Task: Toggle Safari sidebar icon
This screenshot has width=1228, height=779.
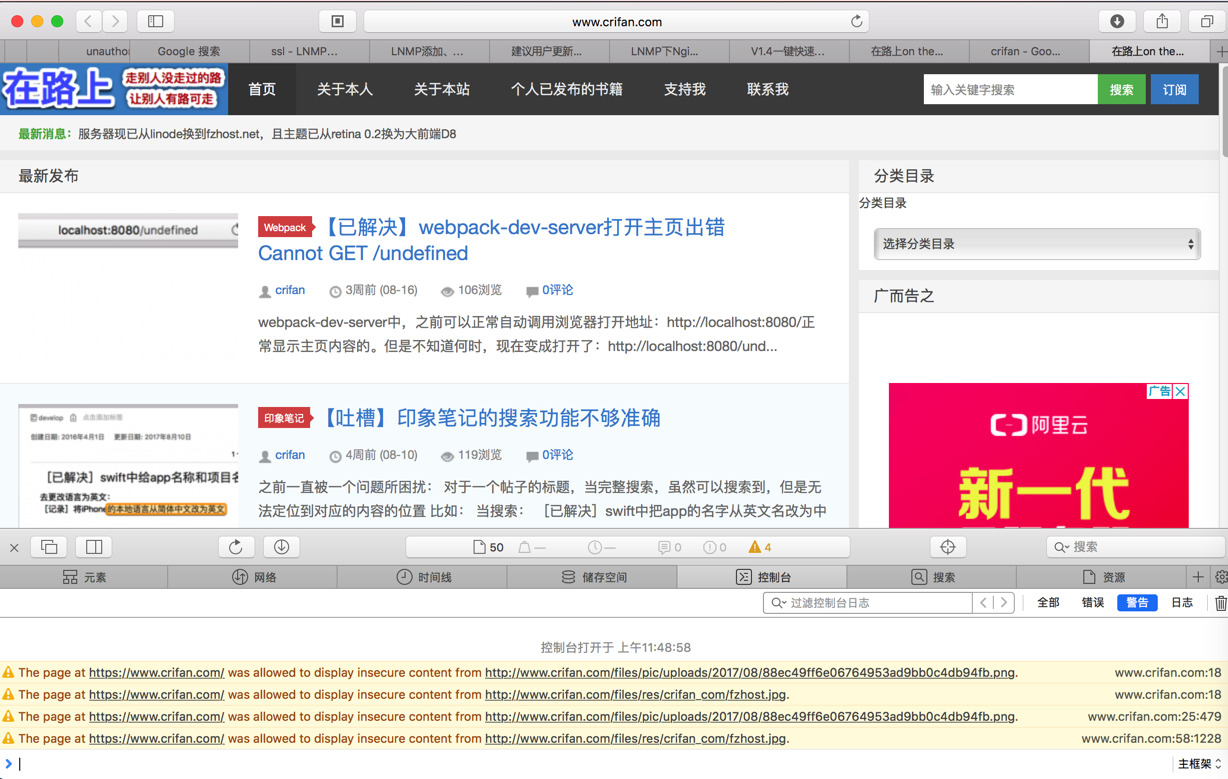Action: (156, 21)
